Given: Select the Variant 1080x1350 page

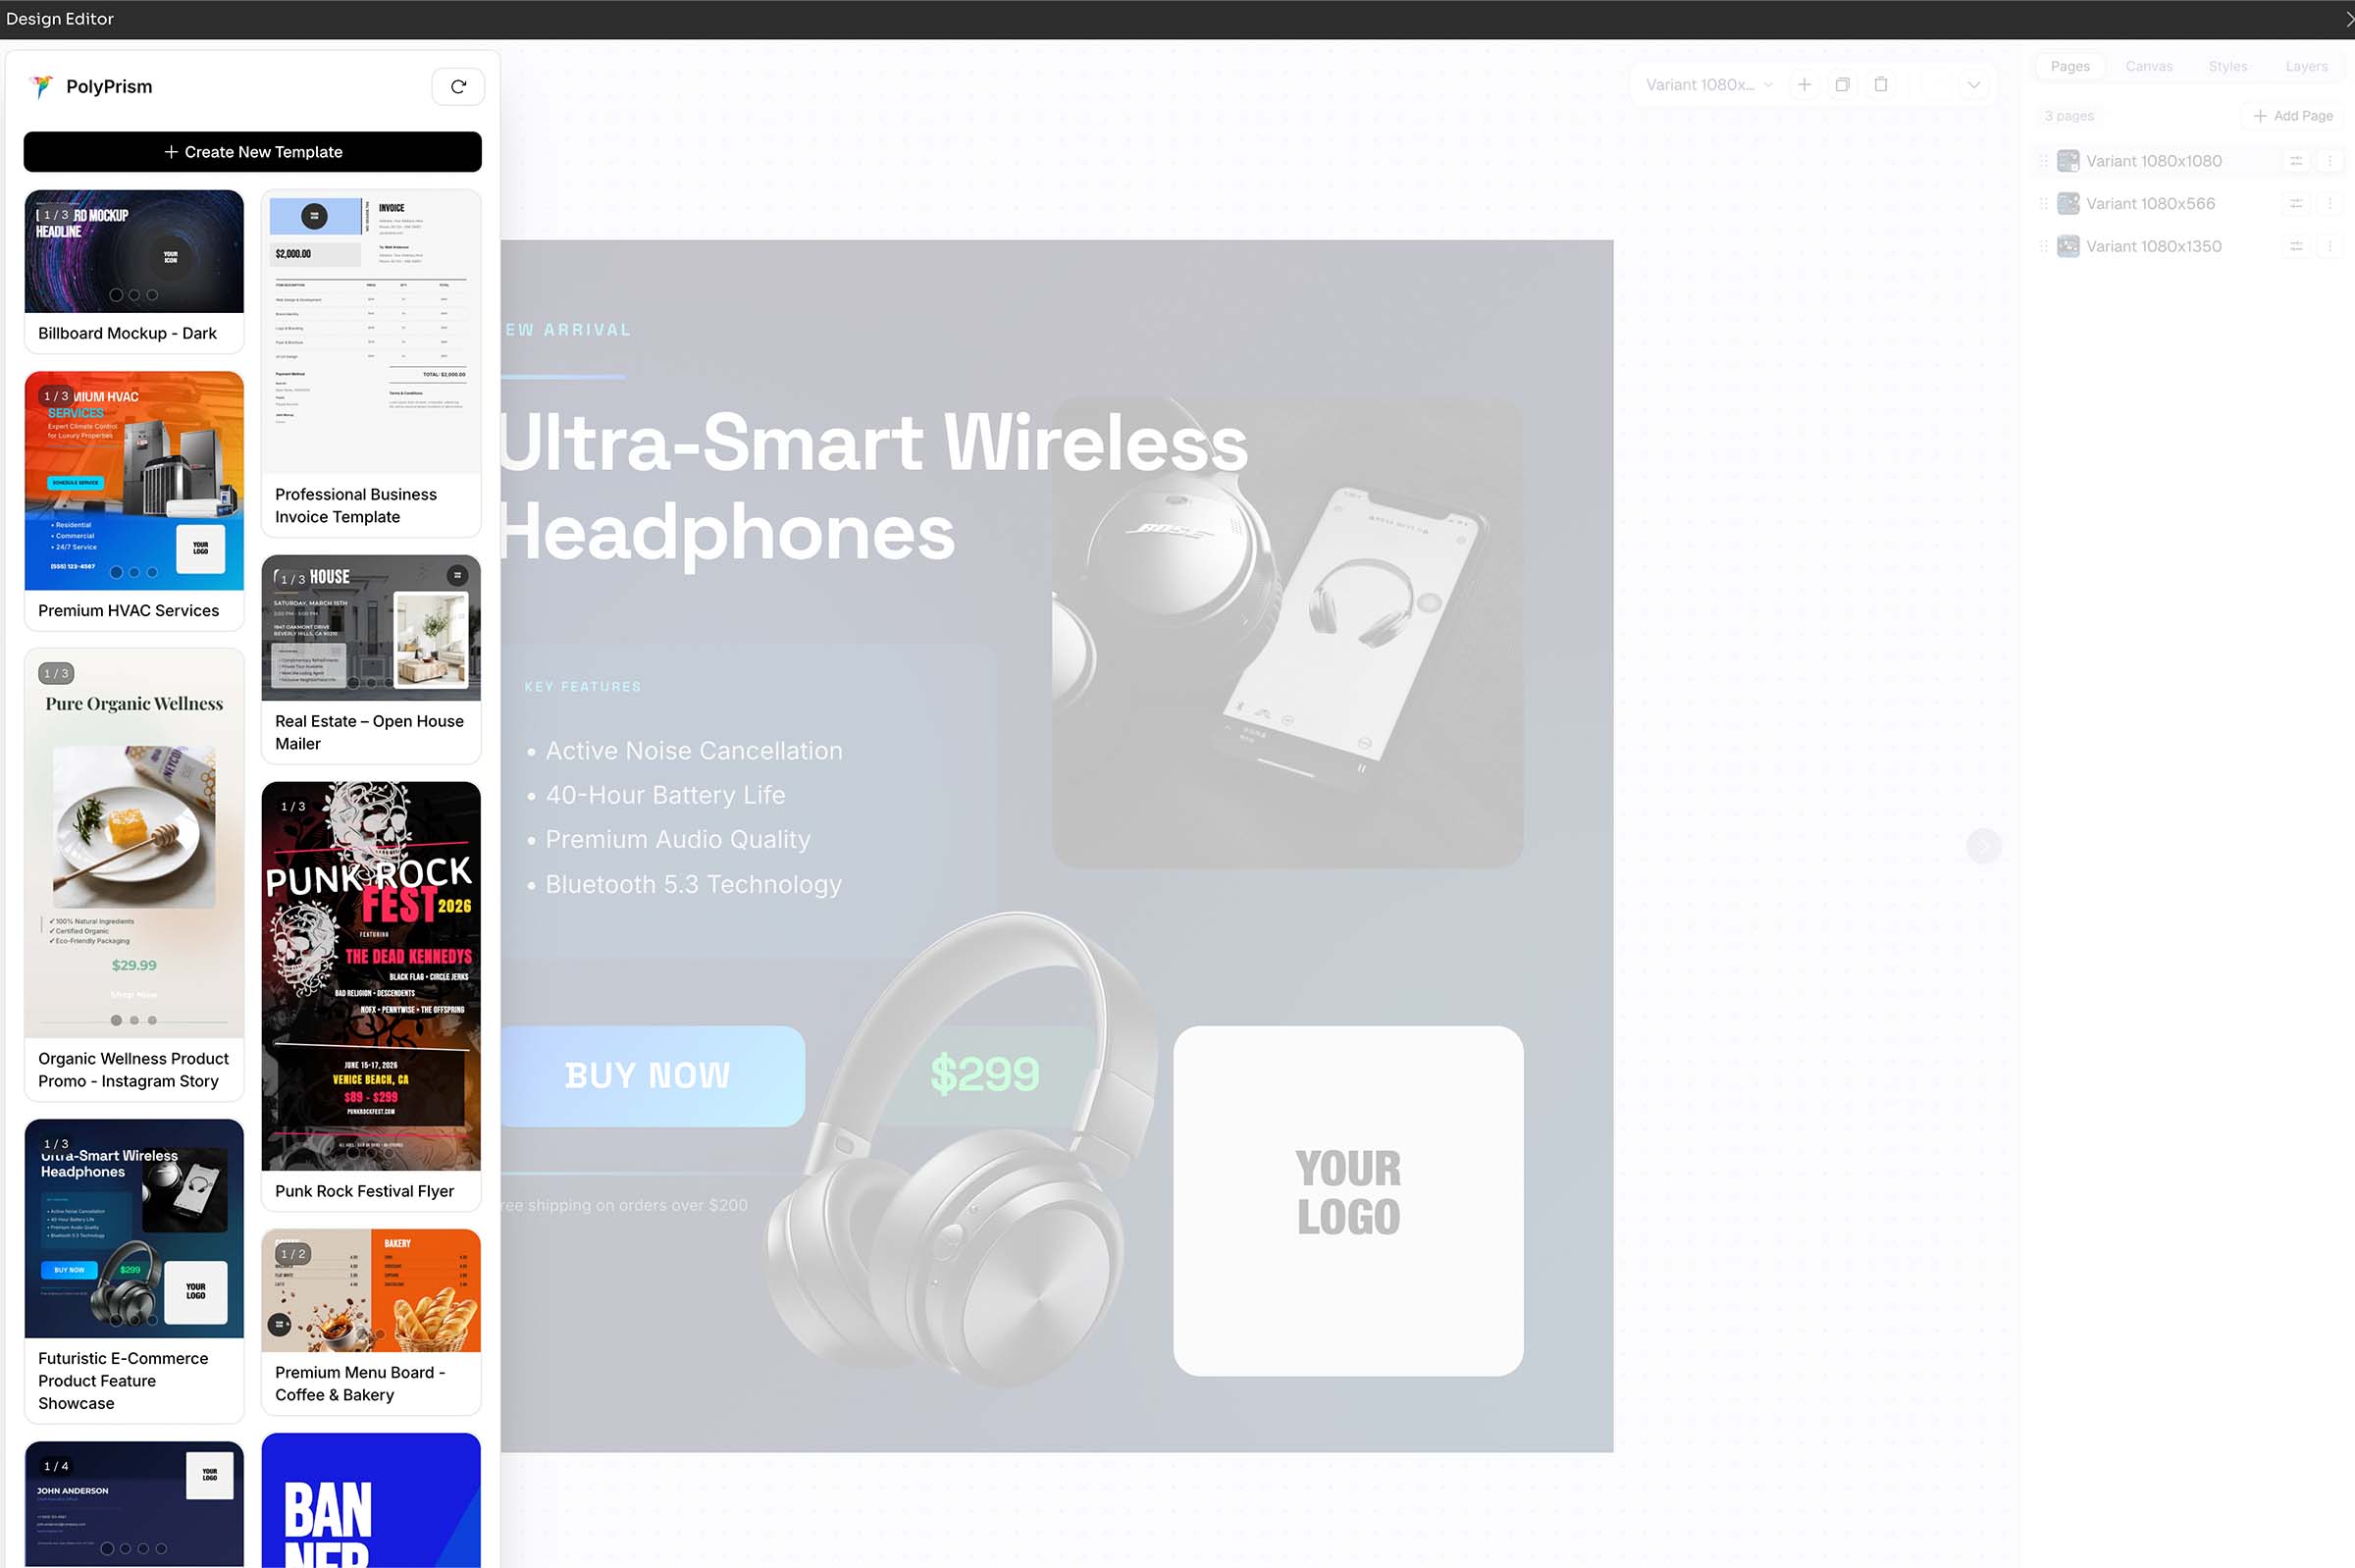Looking at the screenshot, I should pos(2153,247).
